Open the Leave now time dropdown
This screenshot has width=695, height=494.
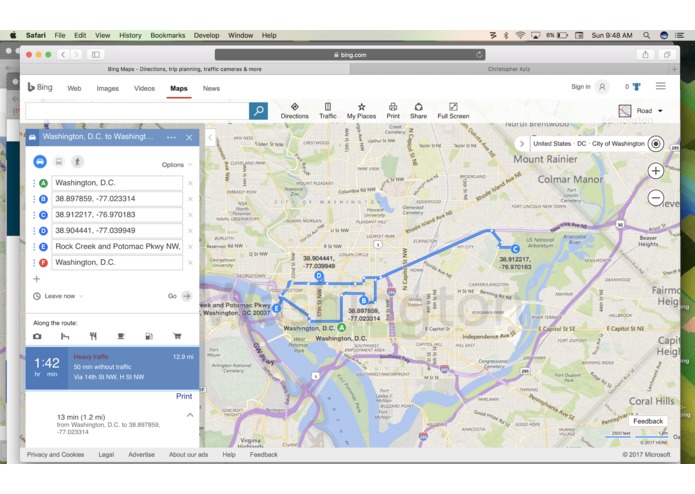(x=59, y=296)
